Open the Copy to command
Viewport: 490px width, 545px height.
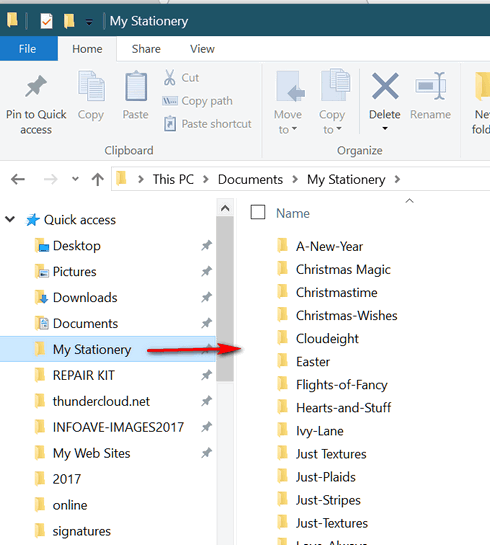point(332,103)
